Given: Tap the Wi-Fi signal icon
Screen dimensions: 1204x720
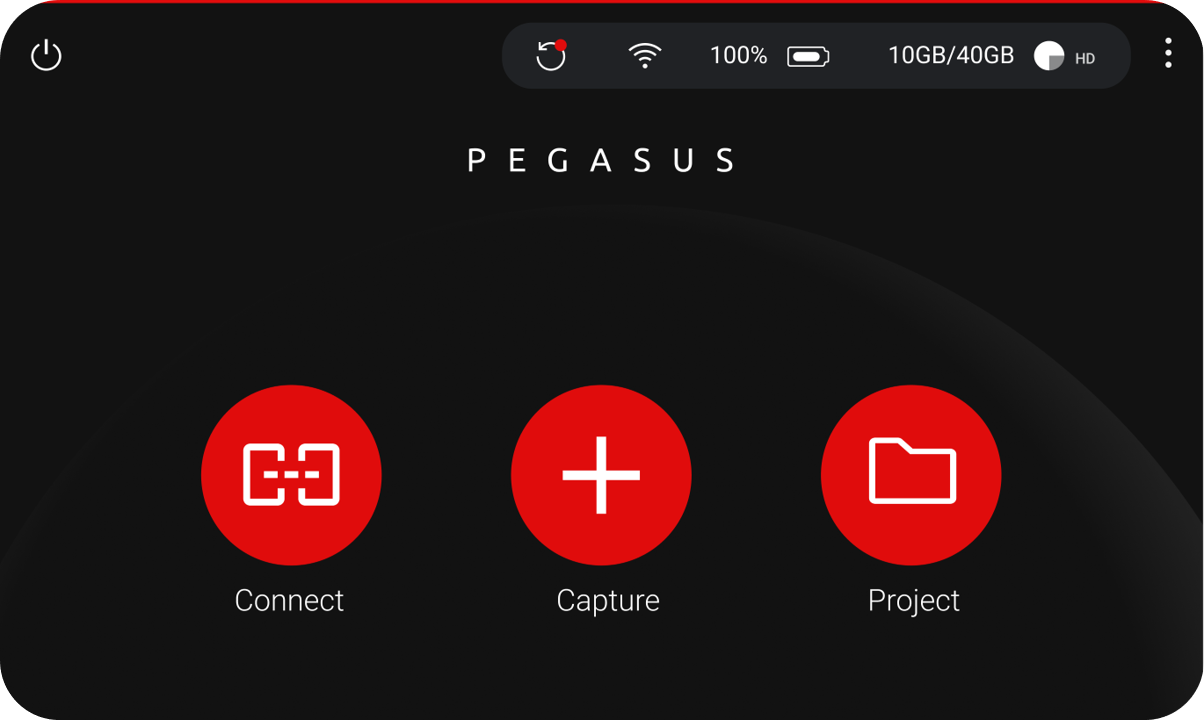Looking at the screenshot, I should click(645, 55).
